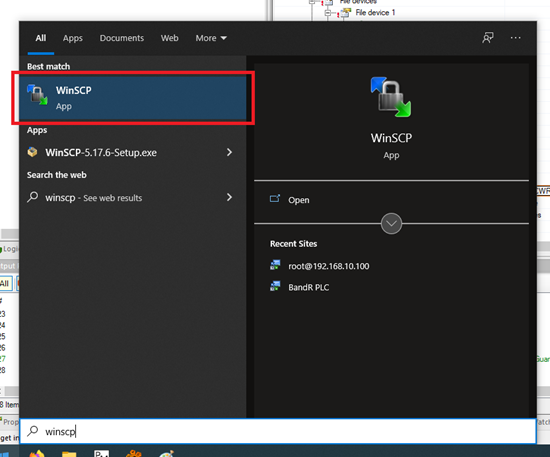Click the BandR PLC site icon
Screen dimensions: 550x457
coord(275,286)
